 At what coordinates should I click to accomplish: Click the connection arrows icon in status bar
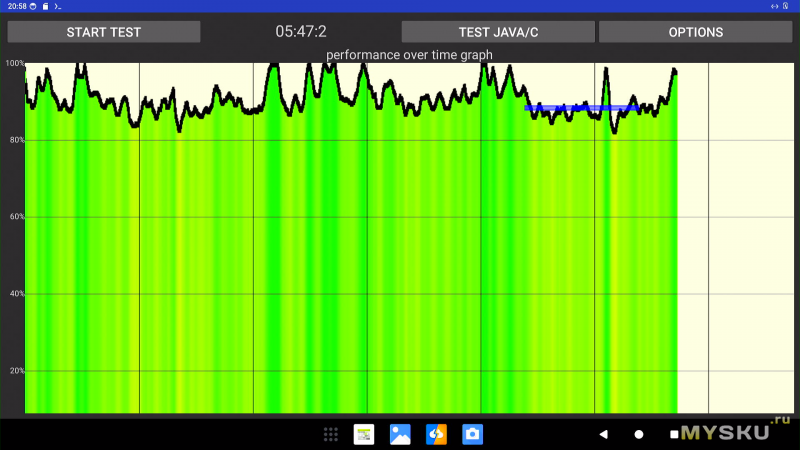[x=775, y=6]
